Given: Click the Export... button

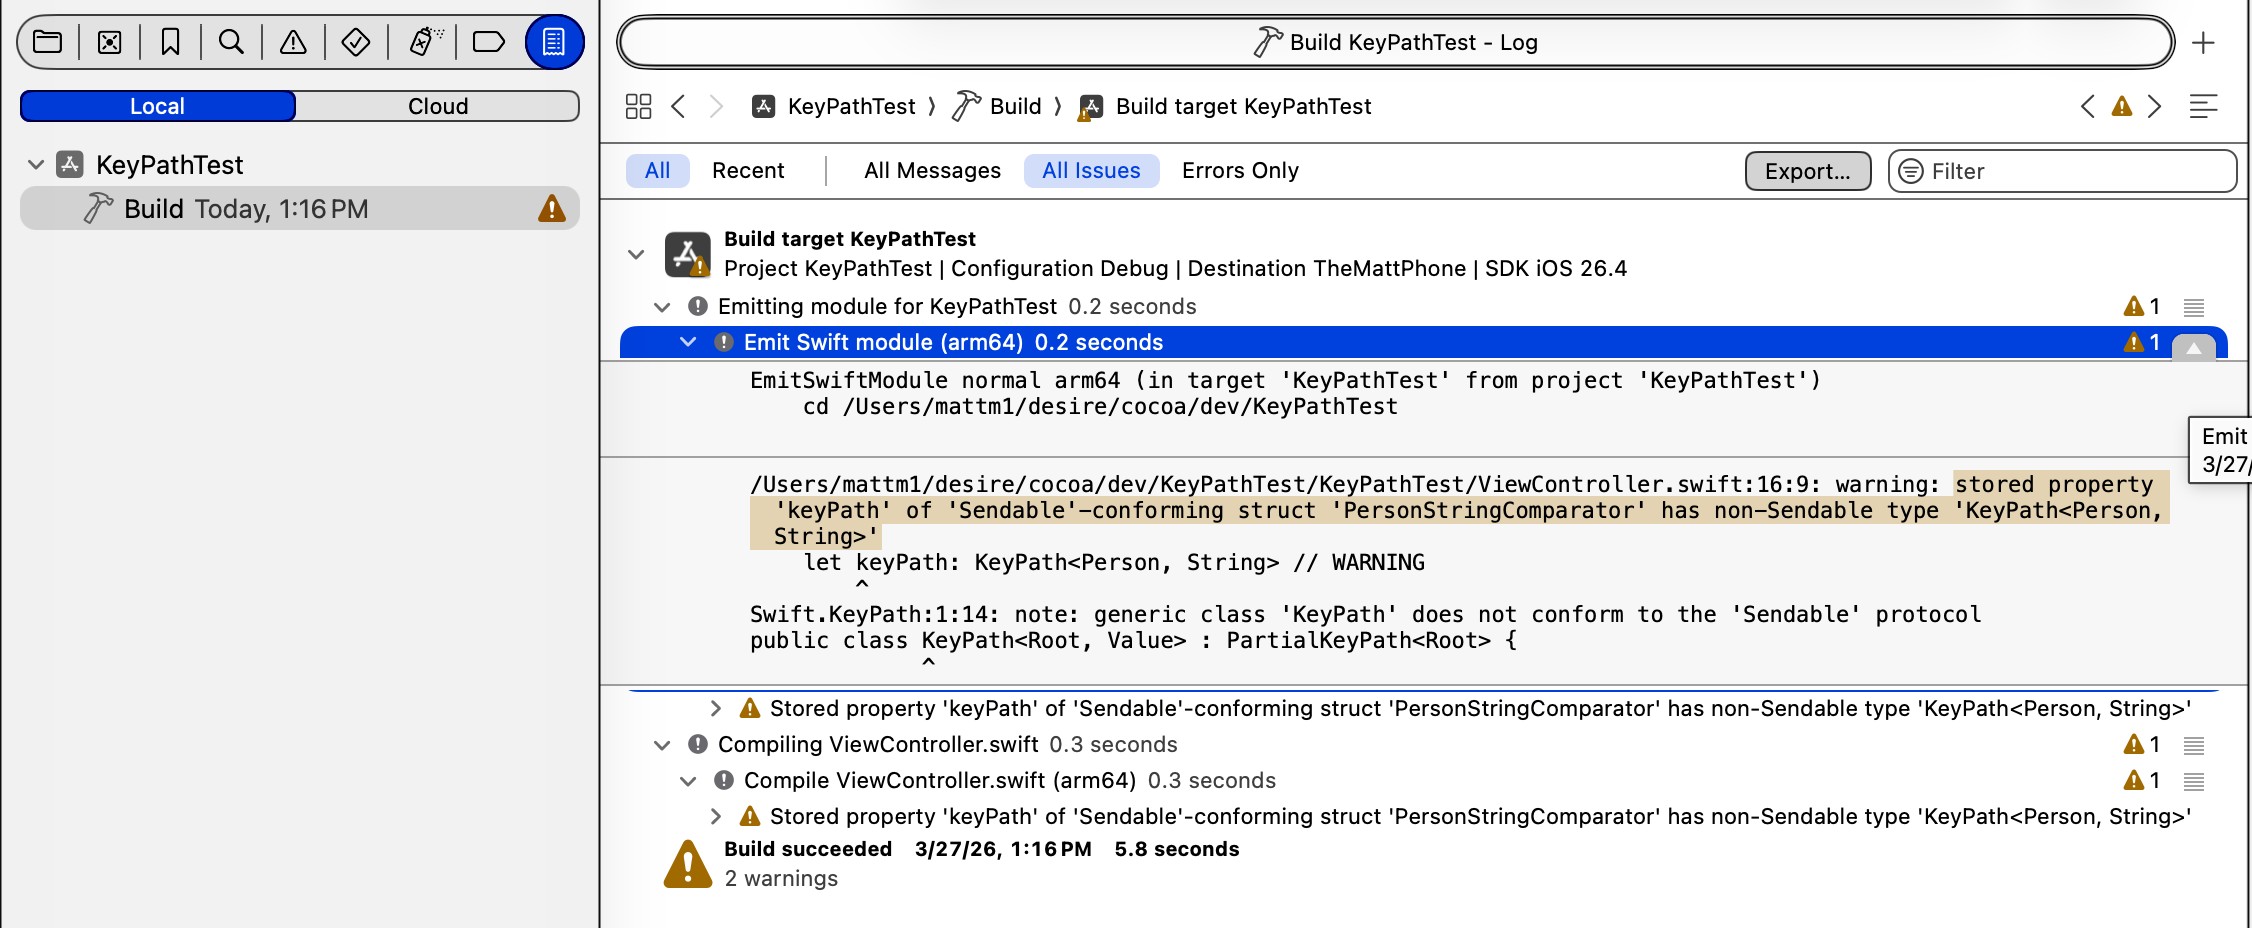Looking at the screenshot, I should pyautogui.click(x=1808, y=171).
